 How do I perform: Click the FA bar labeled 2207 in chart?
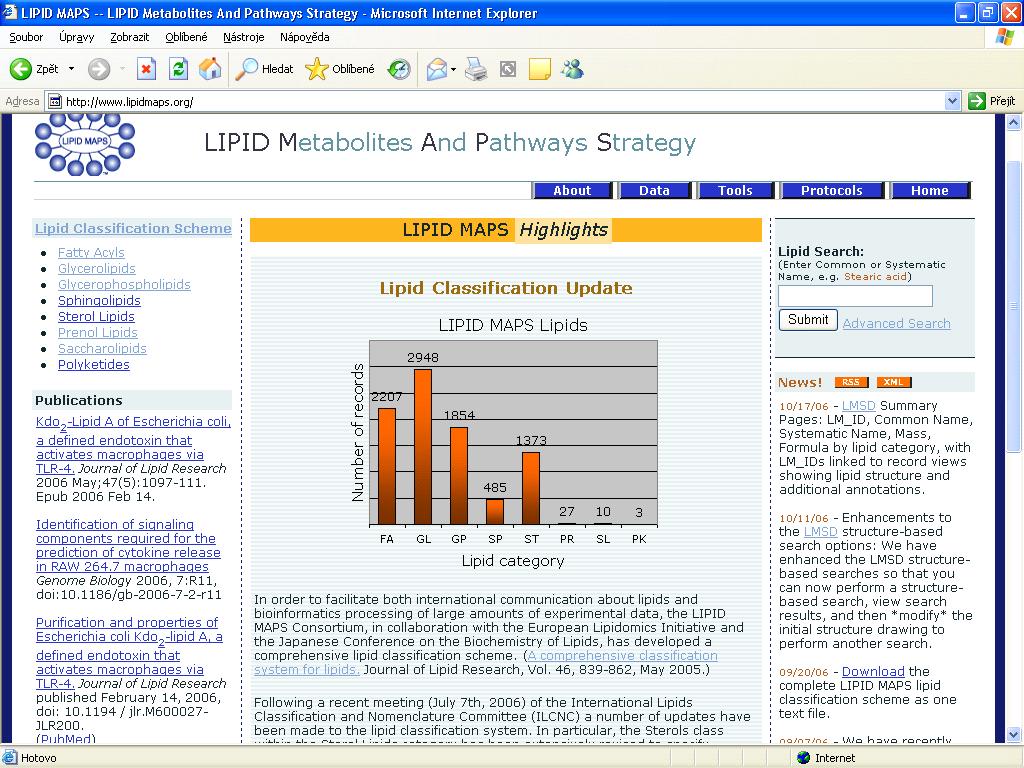point(387,466)
